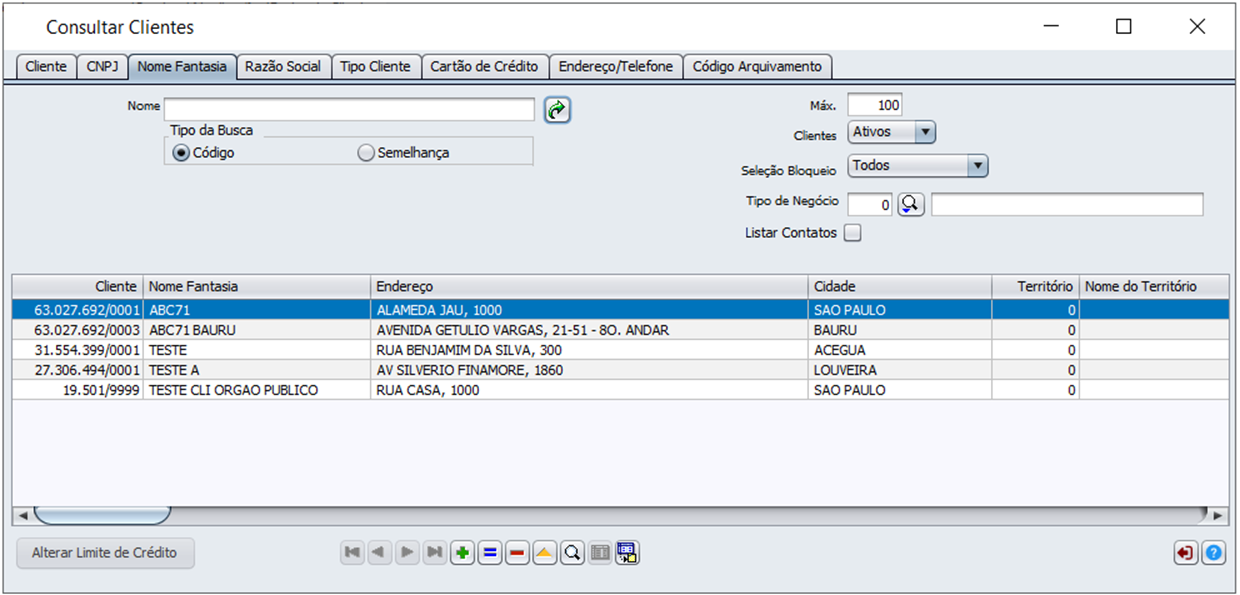This screenshot has height=595, width=1240.
Task: Add a new client with green plus
Action: (x=462, y=553)
